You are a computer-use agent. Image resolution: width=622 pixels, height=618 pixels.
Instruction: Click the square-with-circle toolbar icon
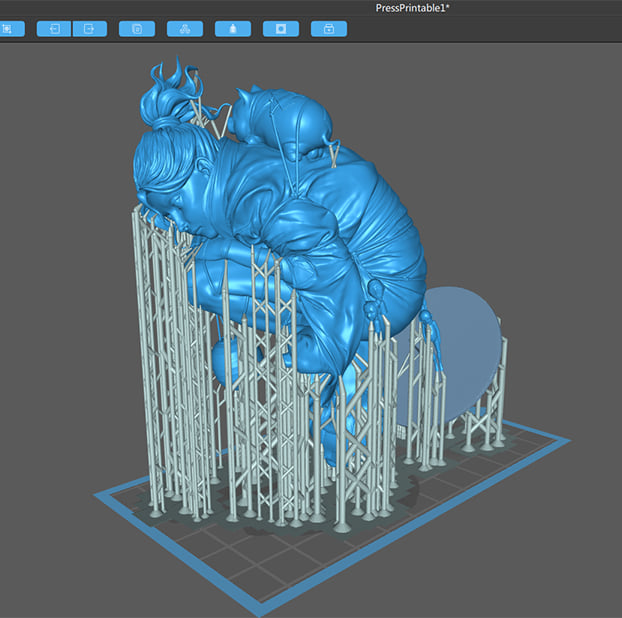point(281,28)
